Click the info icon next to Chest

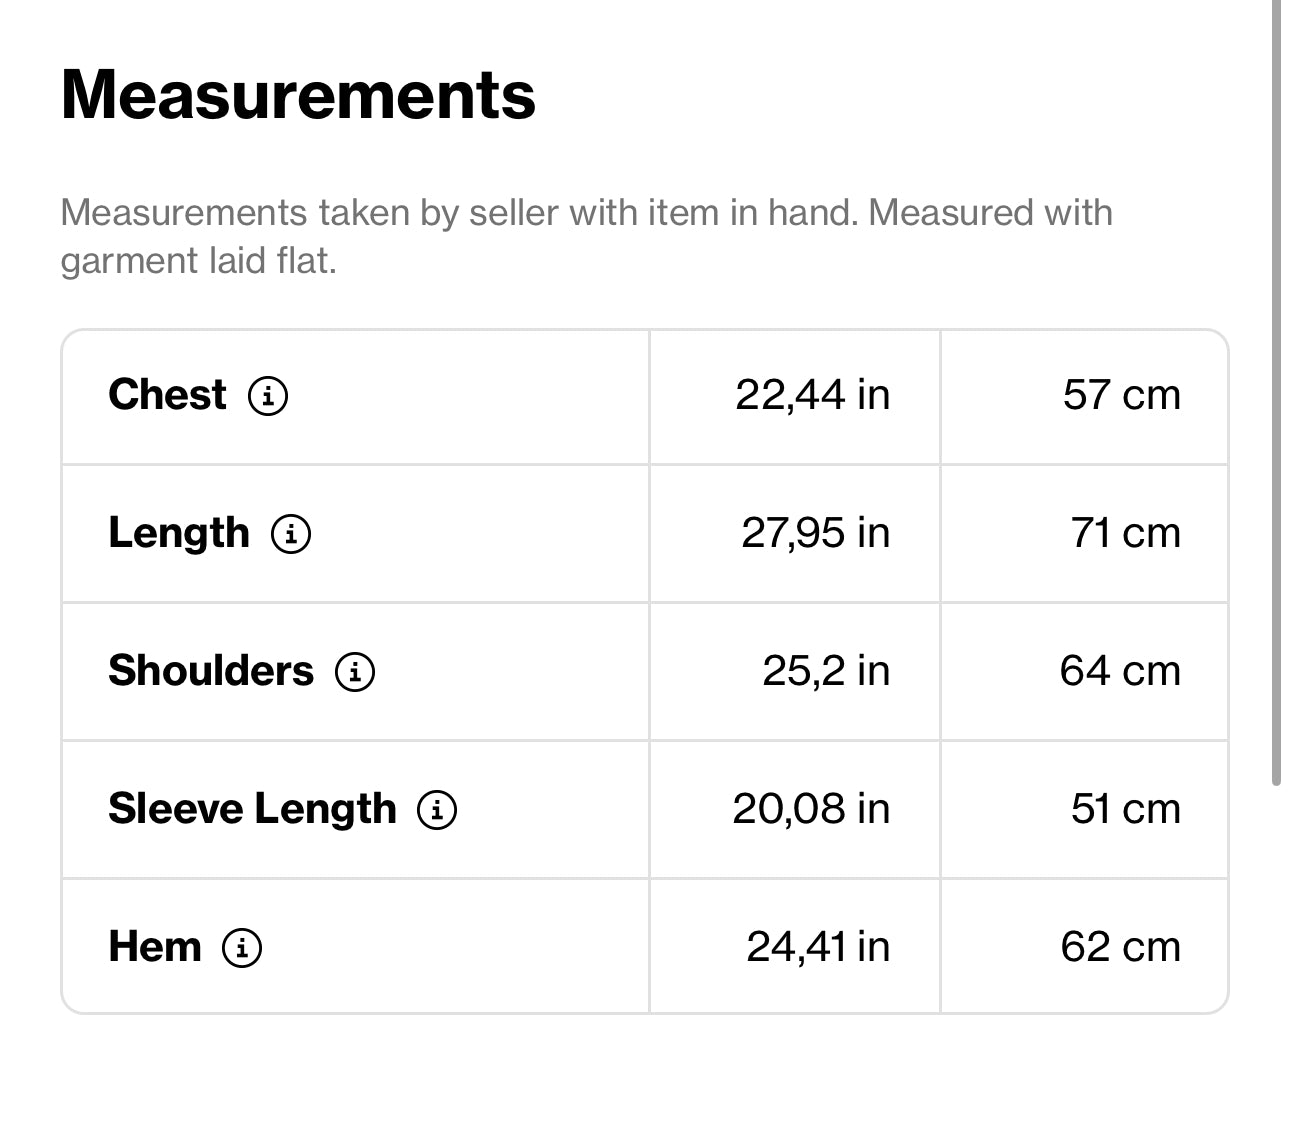tap(268, 395)
